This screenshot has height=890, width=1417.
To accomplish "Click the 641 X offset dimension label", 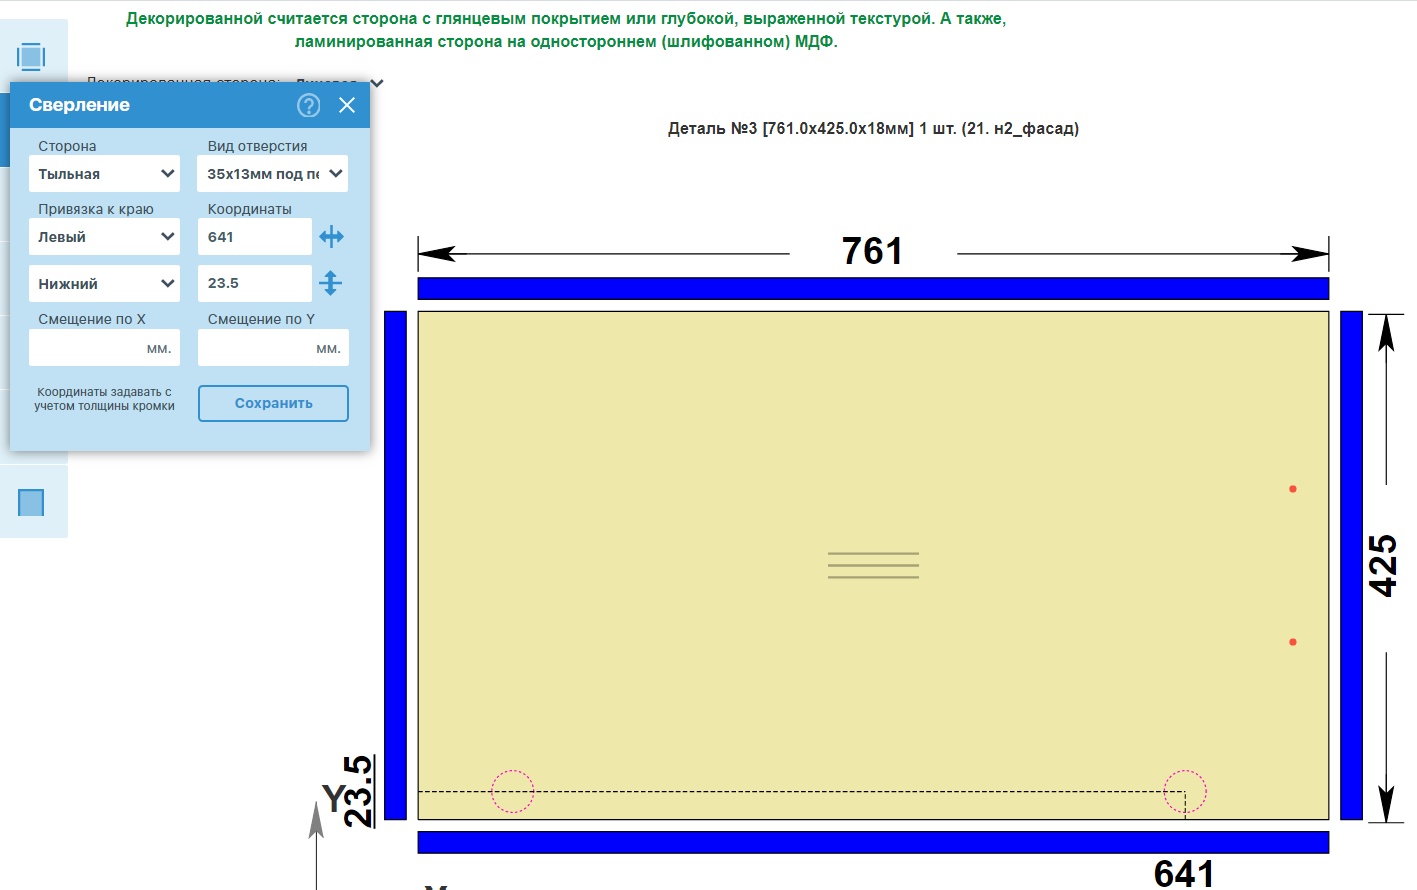I will 1184,874.
